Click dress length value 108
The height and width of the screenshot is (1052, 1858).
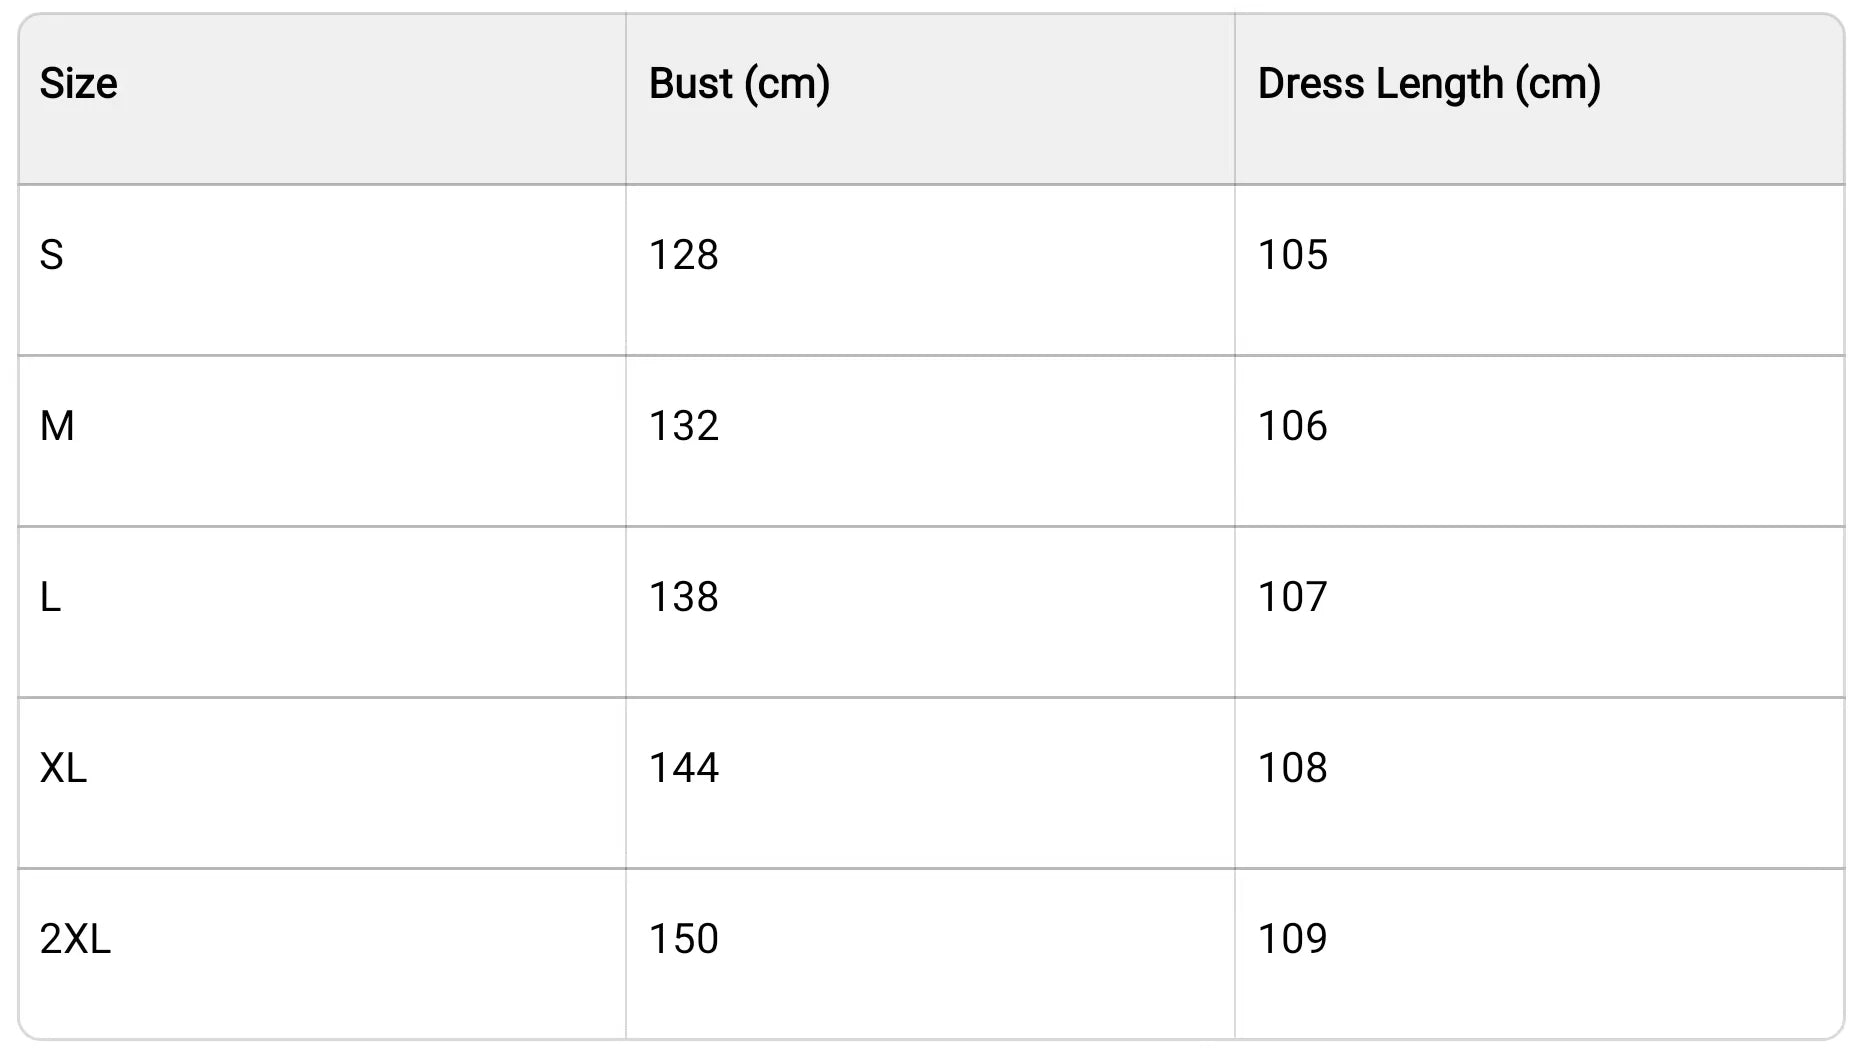pyautogui.click(x=1292, y=768)
